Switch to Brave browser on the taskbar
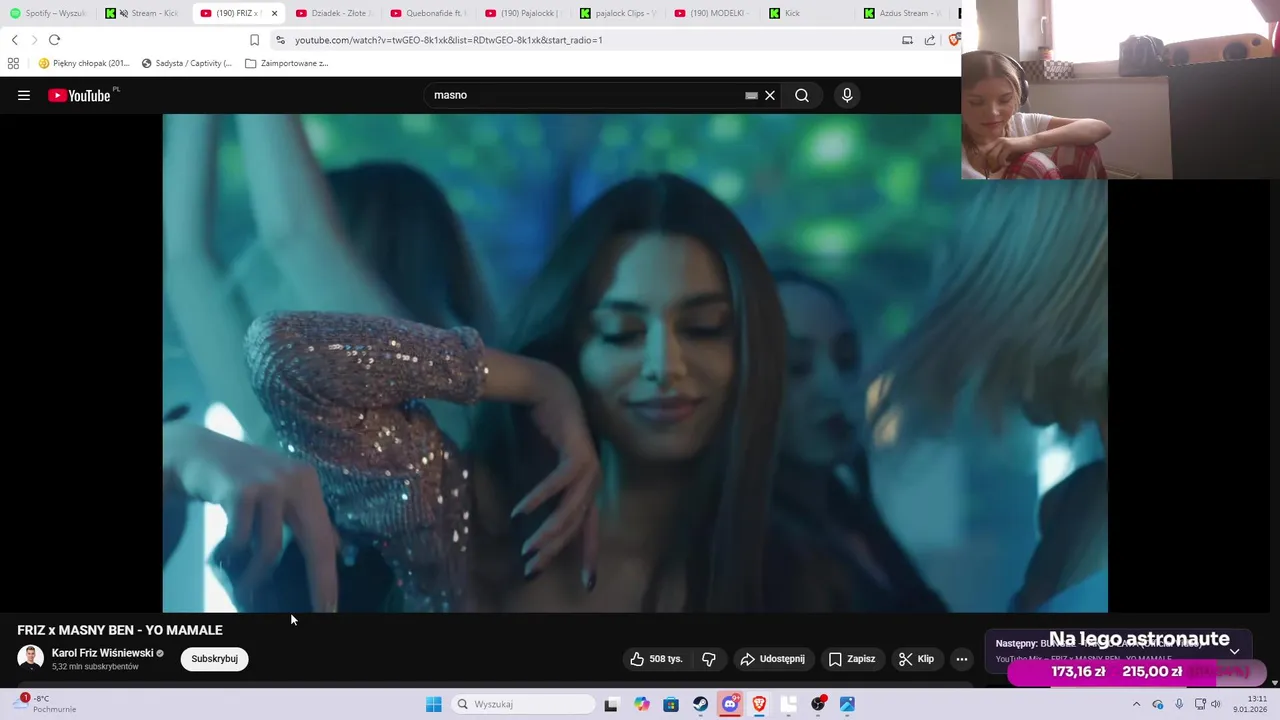This screenshot has height=720, width=1280. tap(759, 704)
